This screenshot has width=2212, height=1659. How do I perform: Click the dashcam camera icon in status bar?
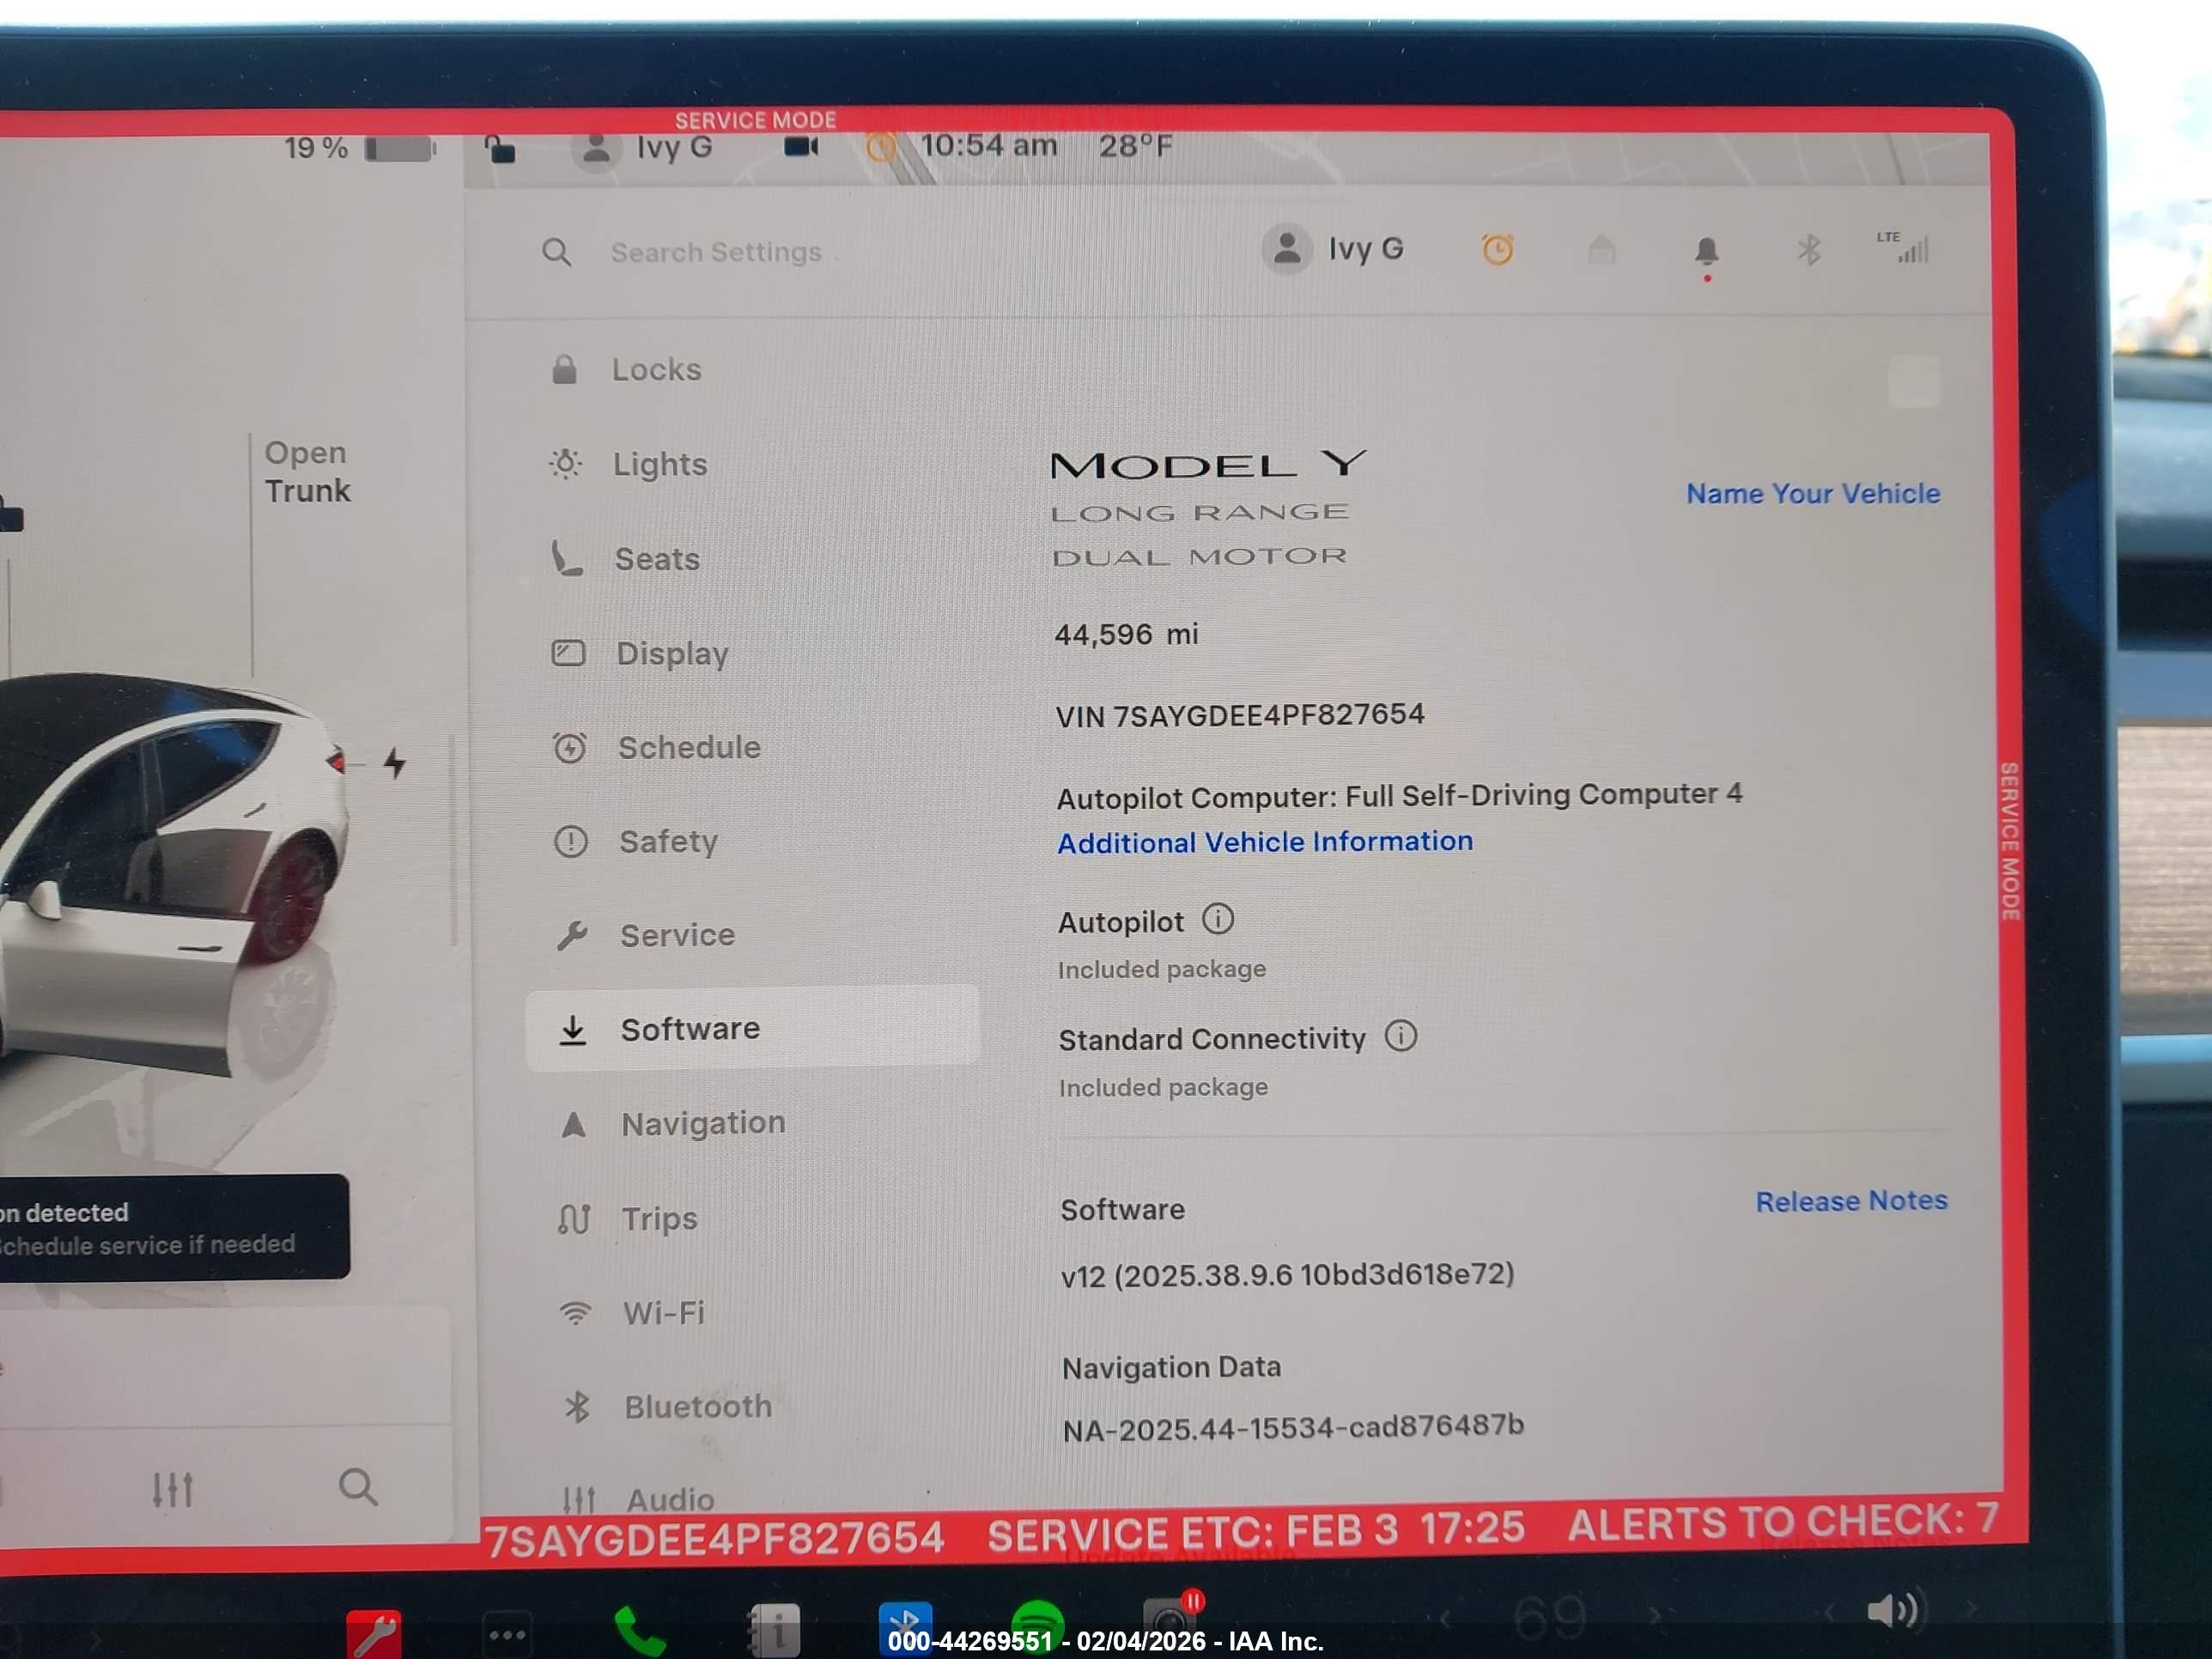801,147
